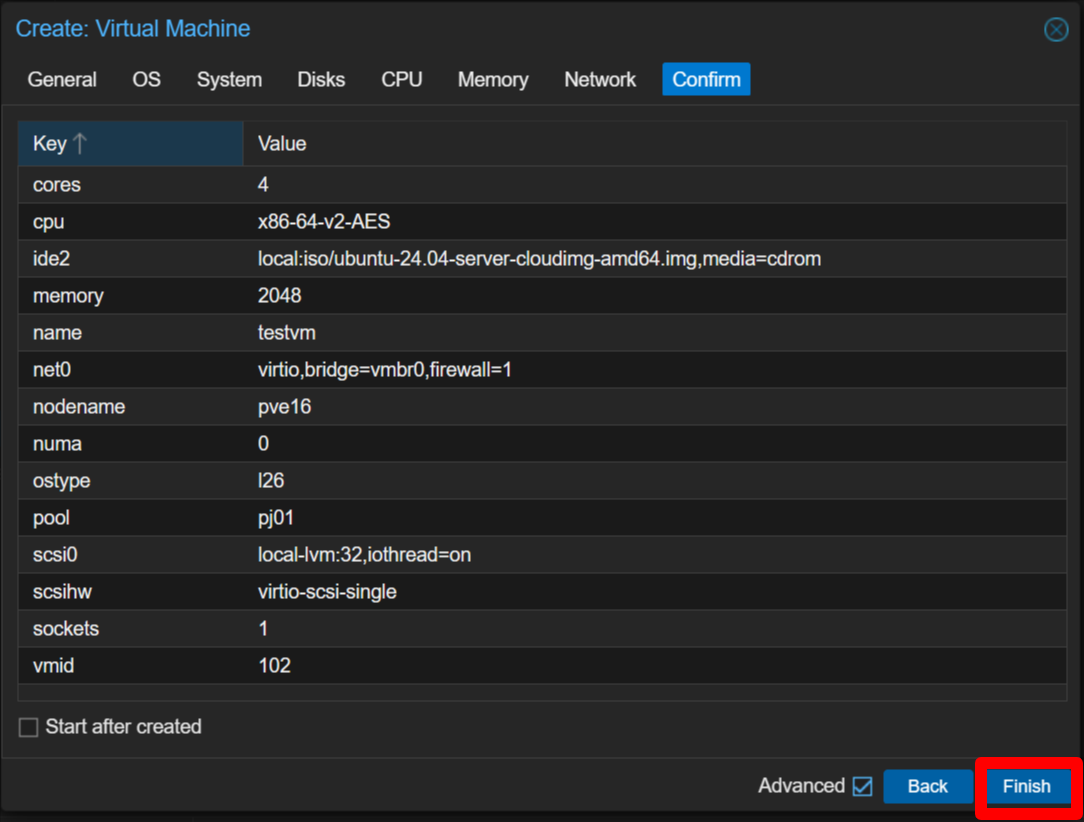Click the Finish button
Screen dimensions: 1084x822
(x=1026, y=787)
